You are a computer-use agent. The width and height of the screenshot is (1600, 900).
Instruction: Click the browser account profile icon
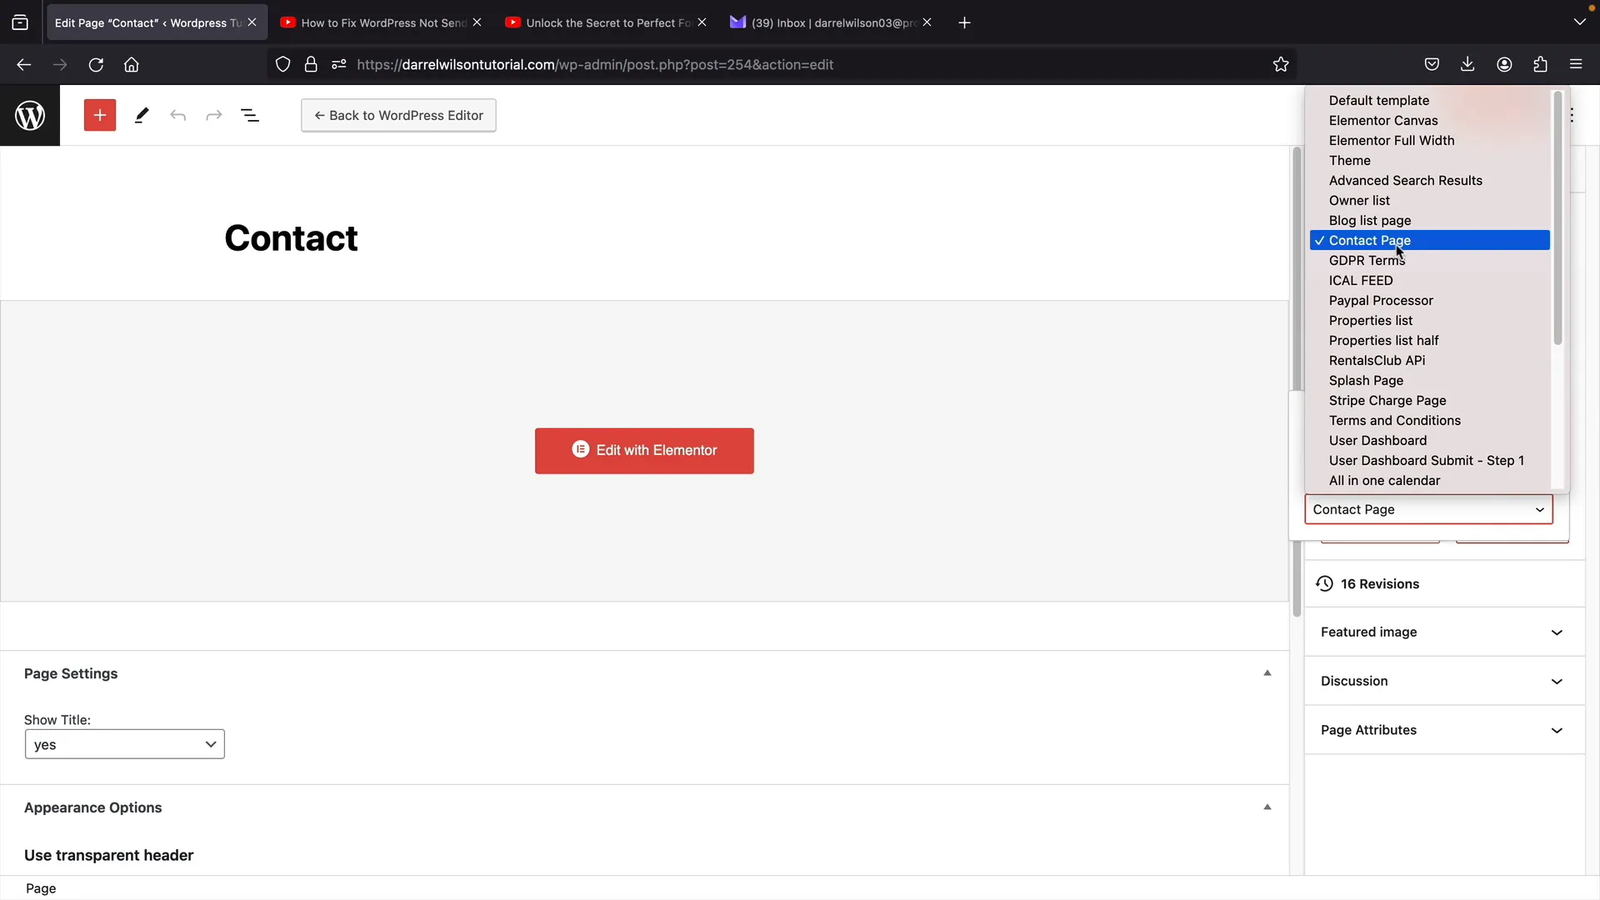[x=1504, y=64]
